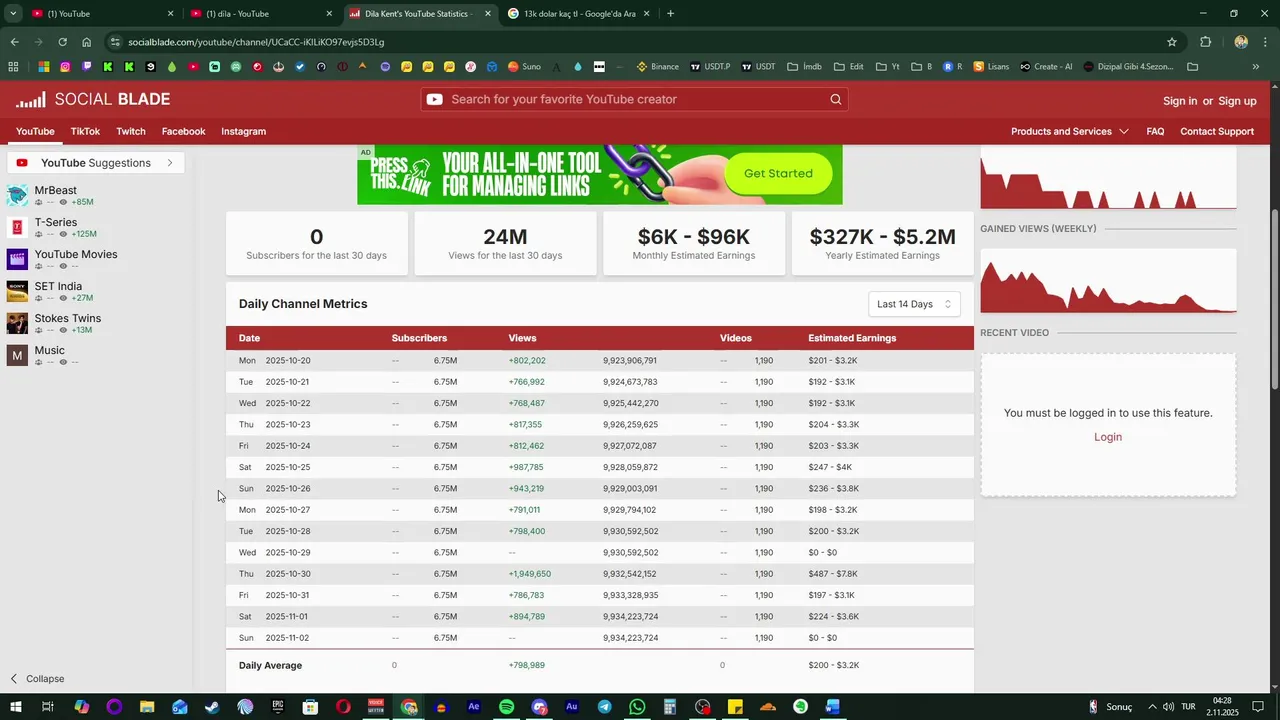Open the USDT.P bookmark
Viewport: 1280px width, 720px height.
point(710,67)
